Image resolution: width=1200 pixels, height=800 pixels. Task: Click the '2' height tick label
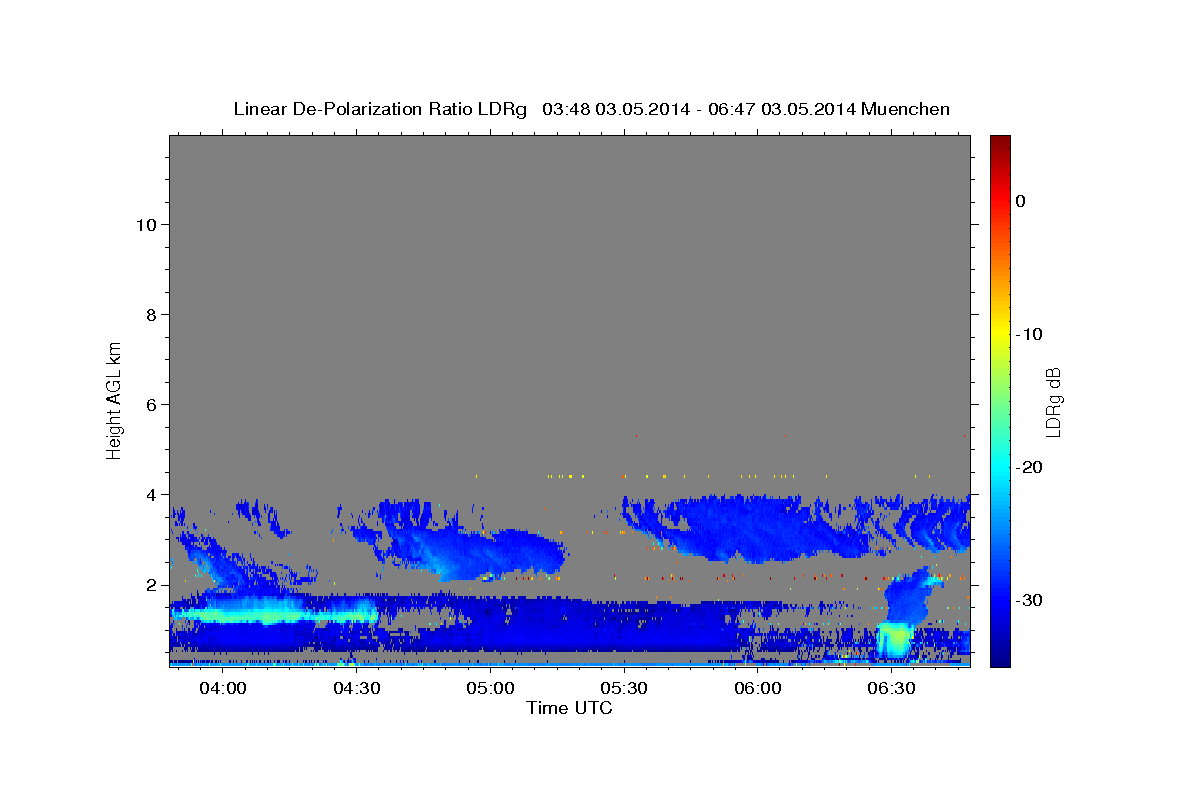[x=150, y=584]
